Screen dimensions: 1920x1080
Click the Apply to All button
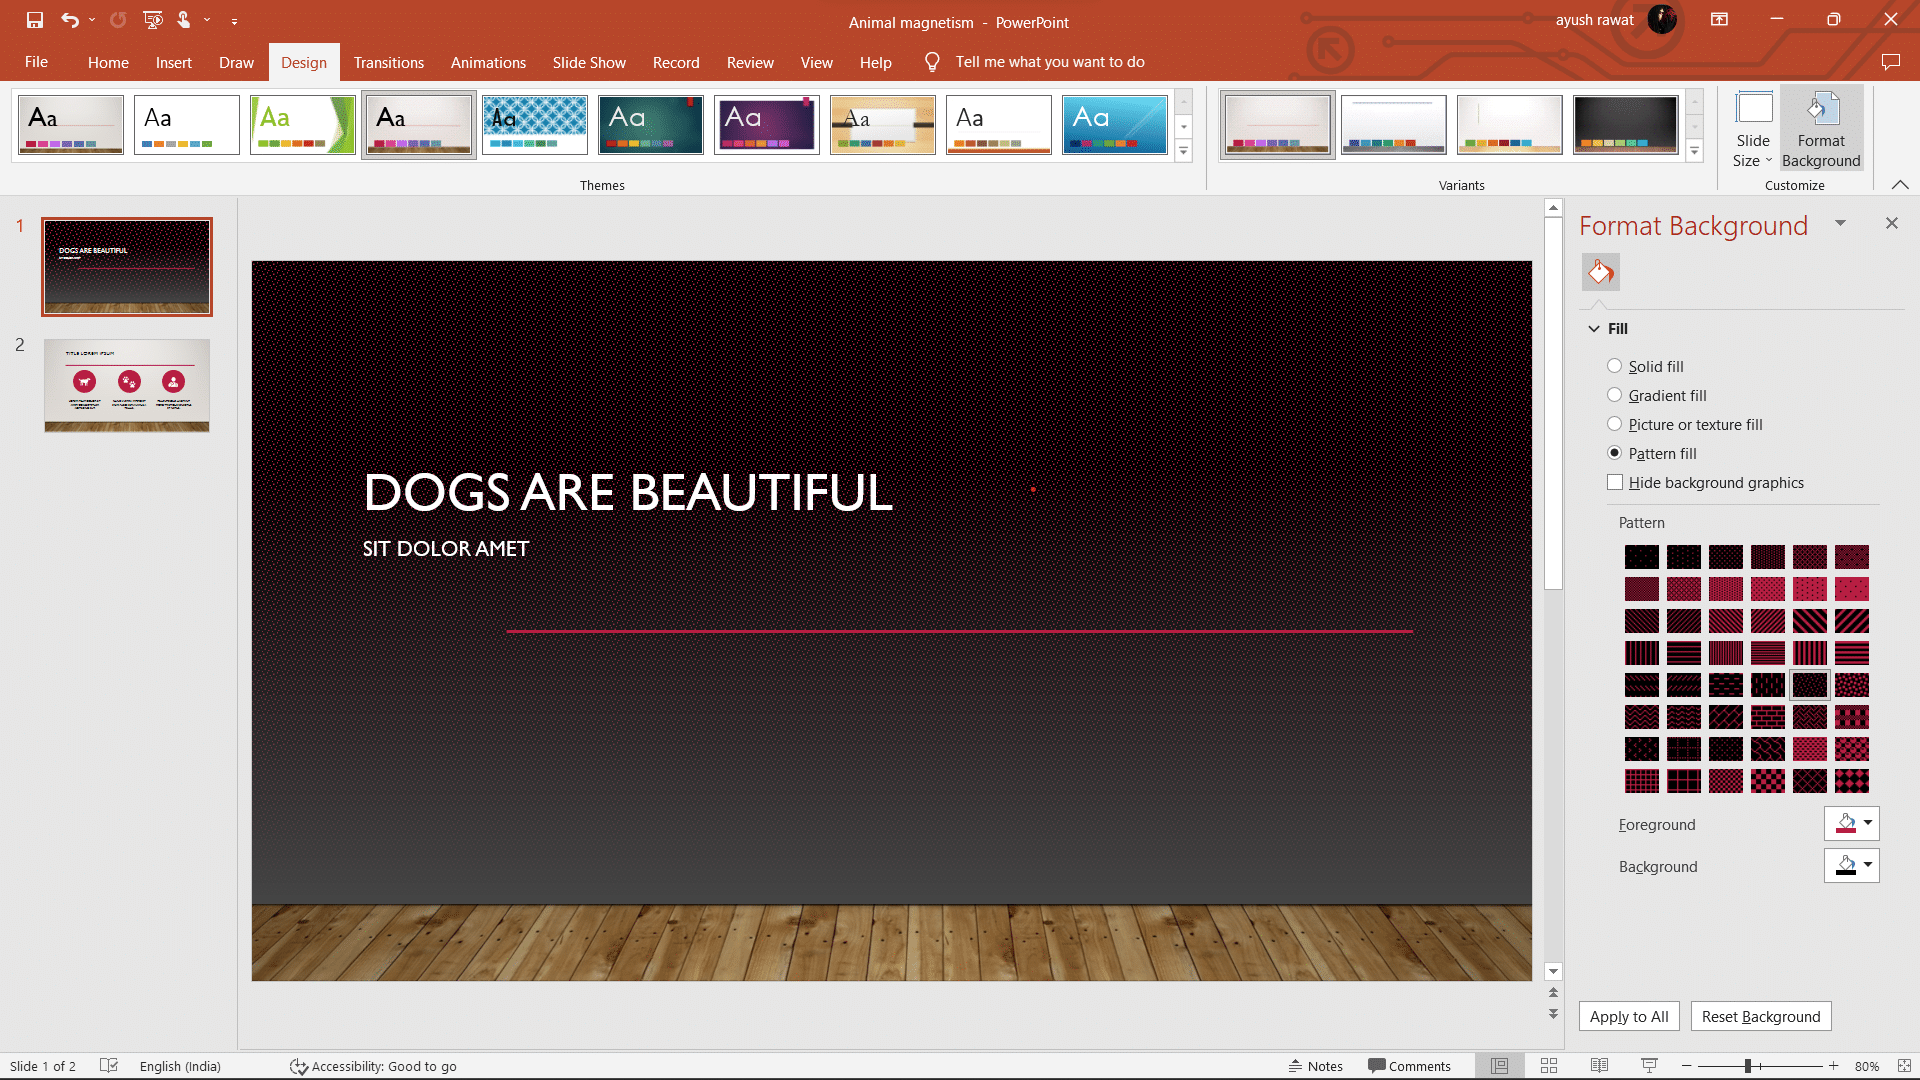click(x=1629, y=1016)
